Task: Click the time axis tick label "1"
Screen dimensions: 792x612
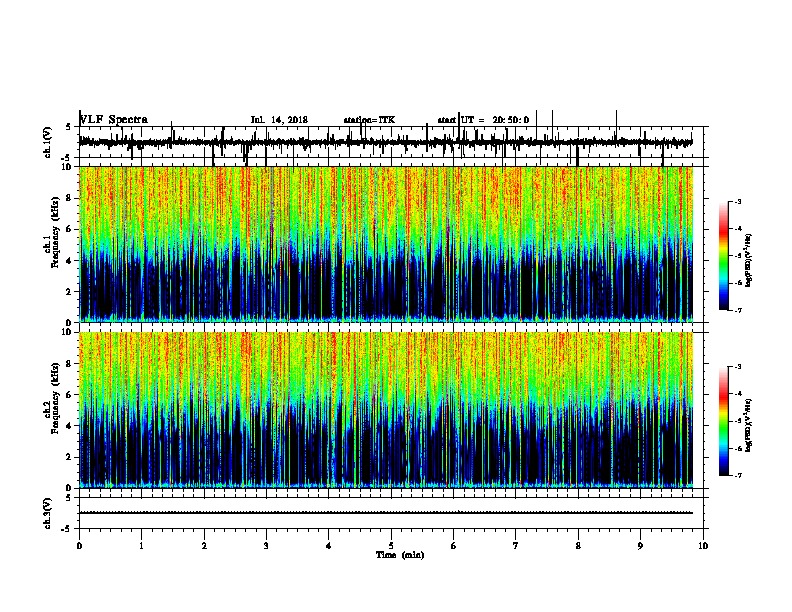Action: coord(141,546)
